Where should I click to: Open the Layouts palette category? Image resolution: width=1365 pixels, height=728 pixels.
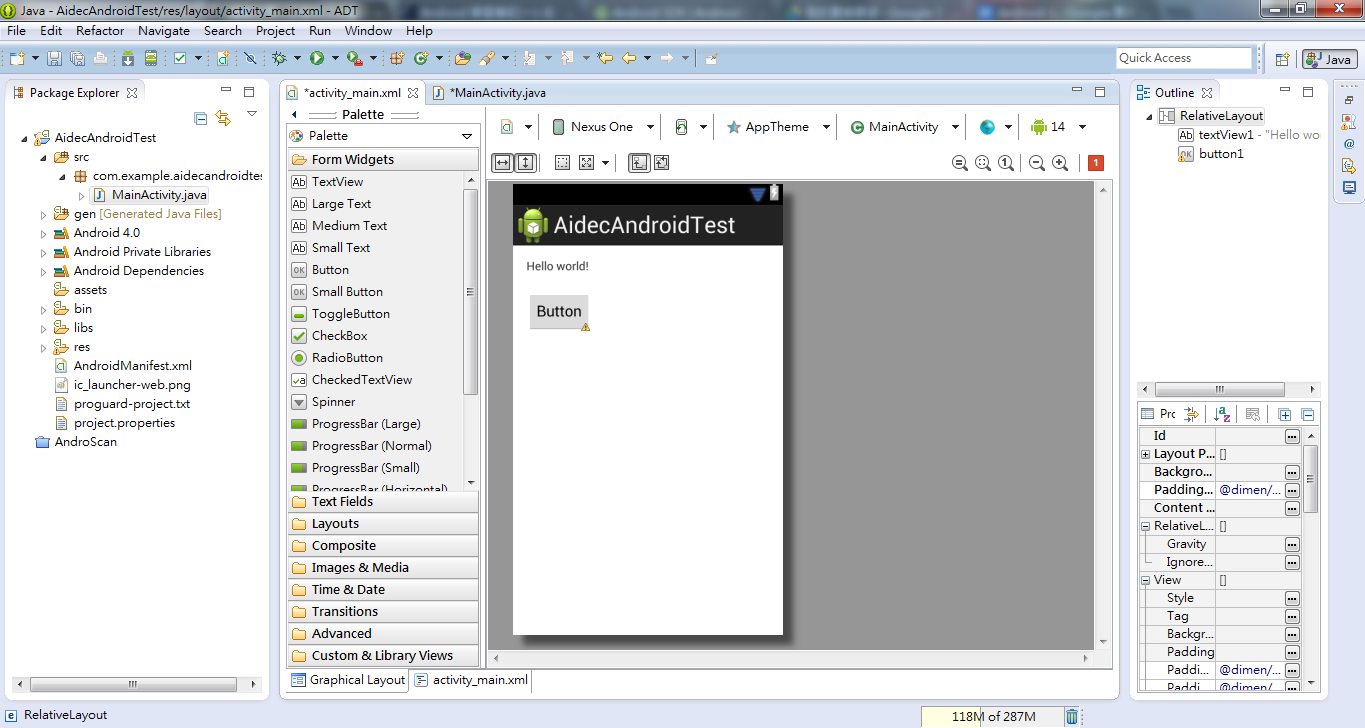tap(383, 524)
